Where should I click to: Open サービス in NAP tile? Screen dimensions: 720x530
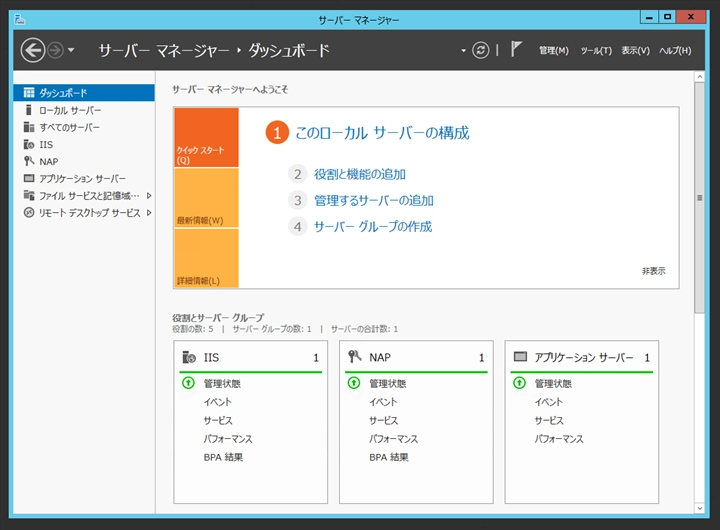383,420
